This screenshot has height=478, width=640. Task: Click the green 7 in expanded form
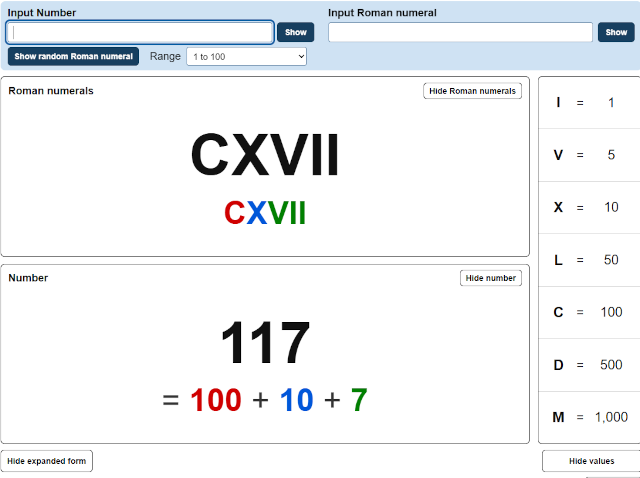point(359,400)
